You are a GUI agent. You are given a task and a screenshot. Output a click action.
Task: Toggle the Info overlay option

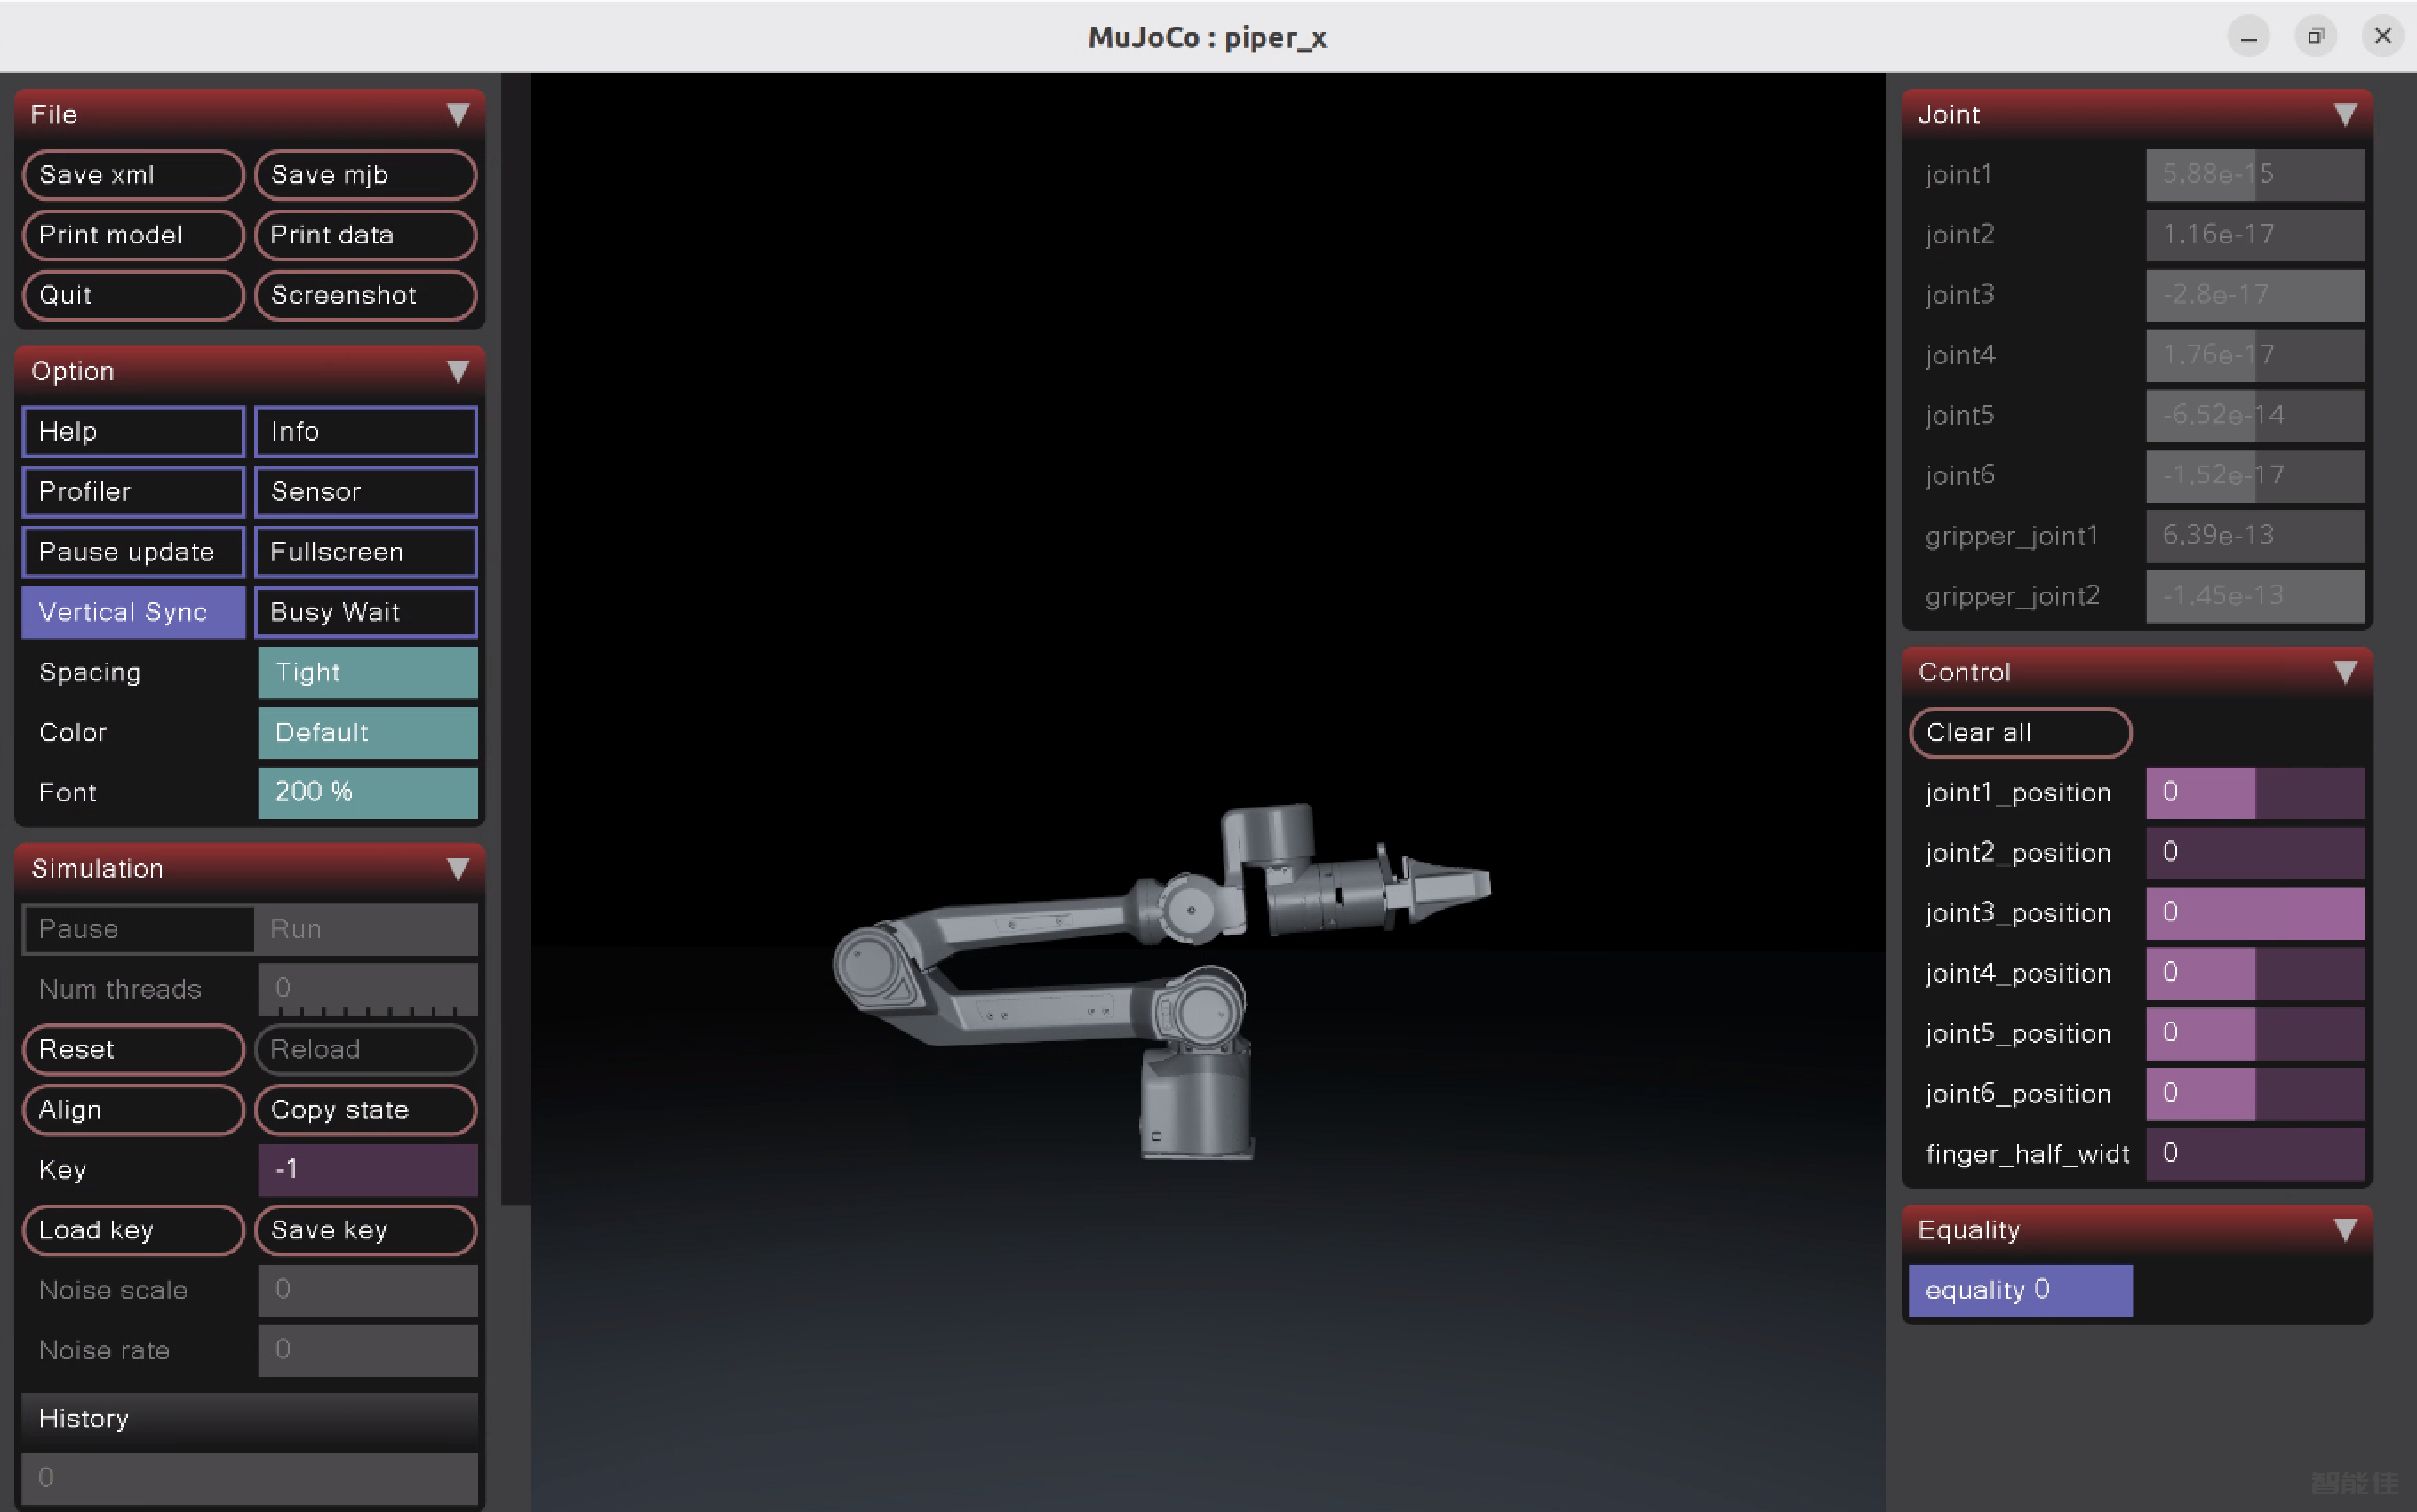(x=366, y=432)
